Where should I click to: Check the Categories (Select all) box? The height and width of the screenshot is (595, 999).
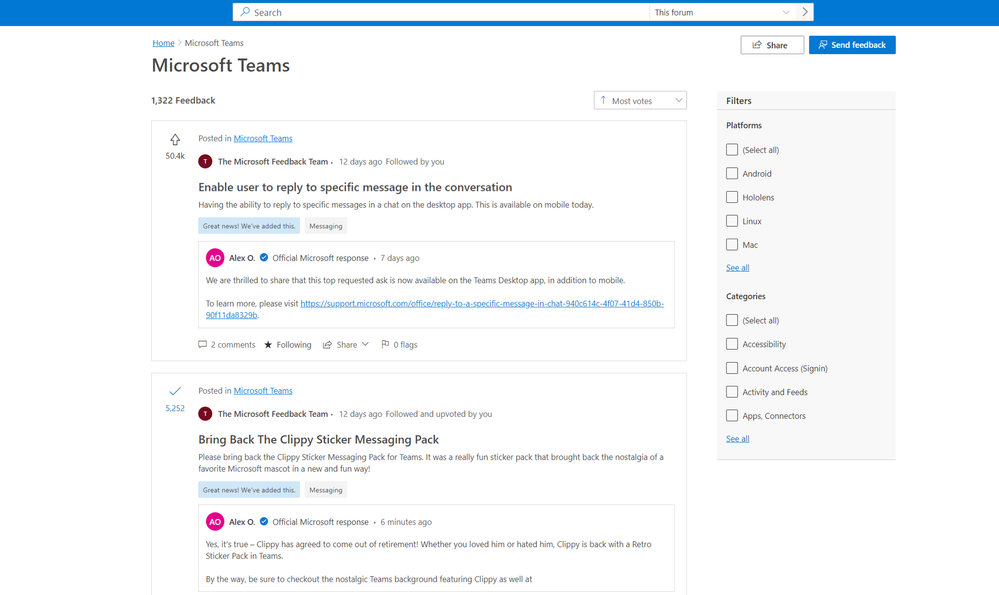coord(732,320)
